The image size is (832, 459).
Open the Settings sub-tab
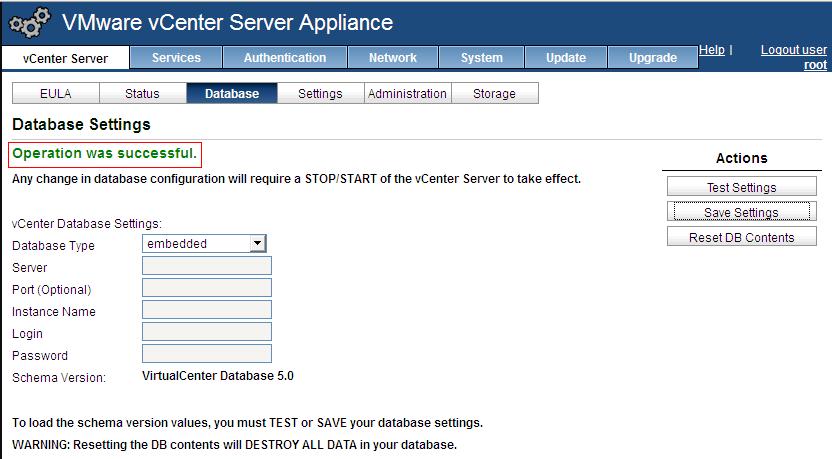(x=320, y=93)
